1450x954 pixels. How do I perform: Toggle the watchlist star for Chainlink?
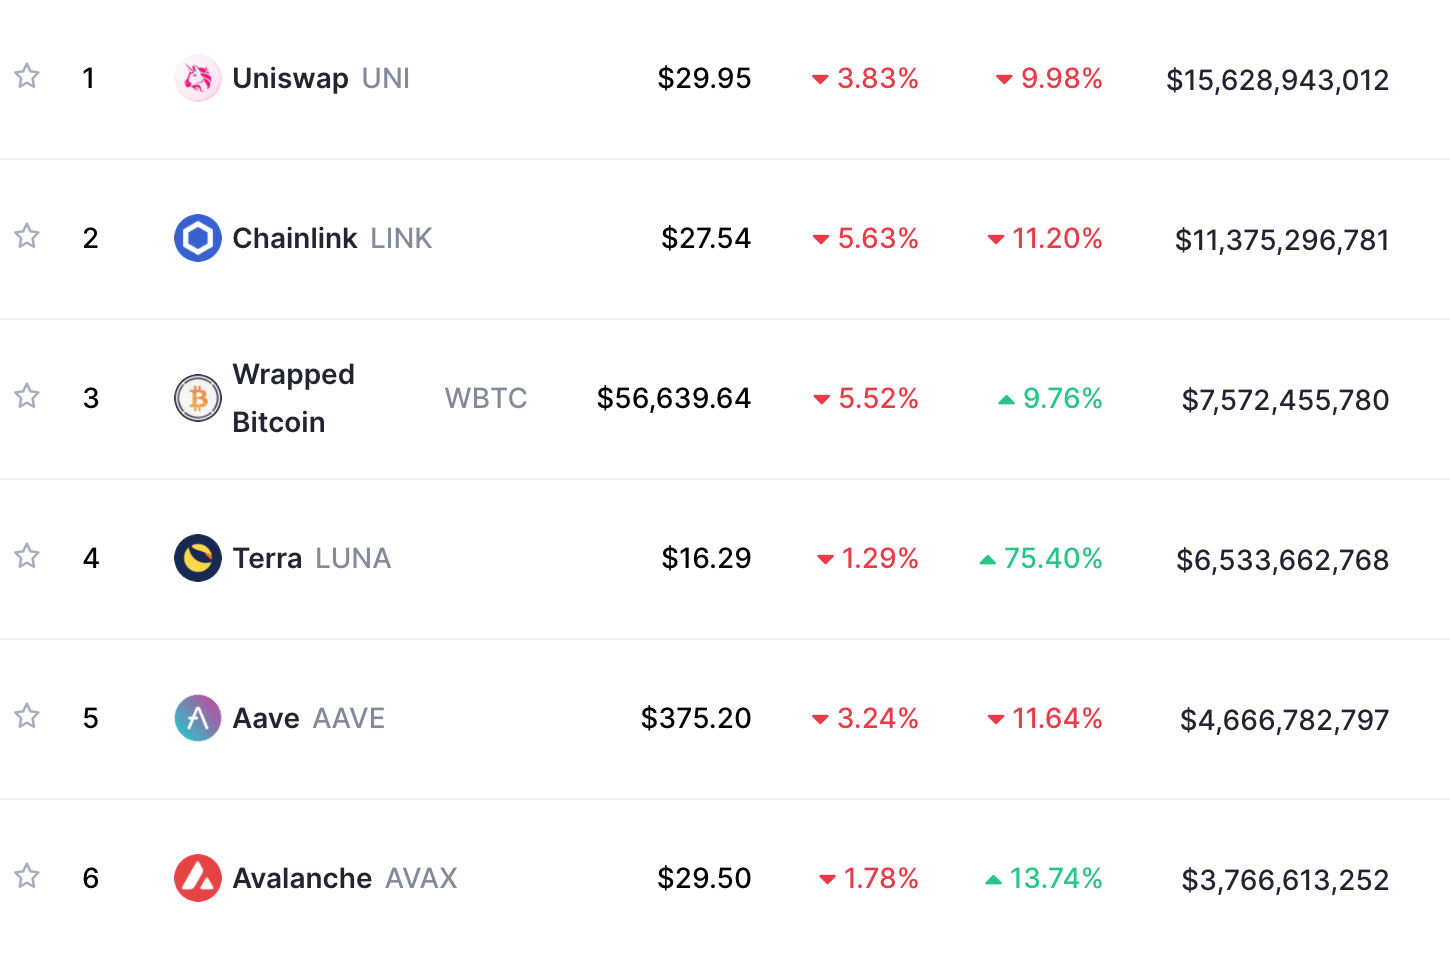point(27,236)
